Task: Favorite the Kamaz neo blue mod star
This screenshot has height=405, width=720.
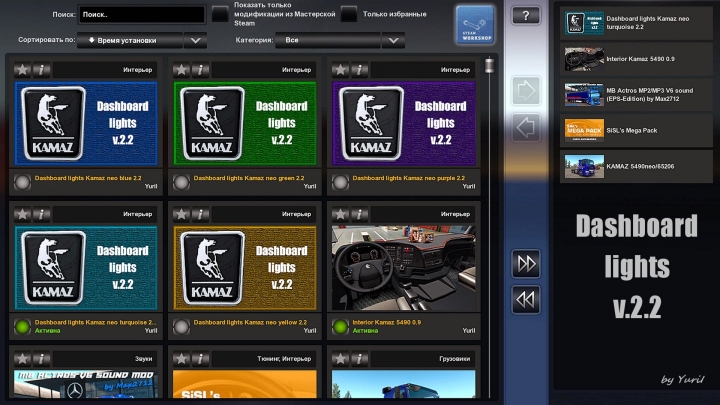Action: pos(22,70)
